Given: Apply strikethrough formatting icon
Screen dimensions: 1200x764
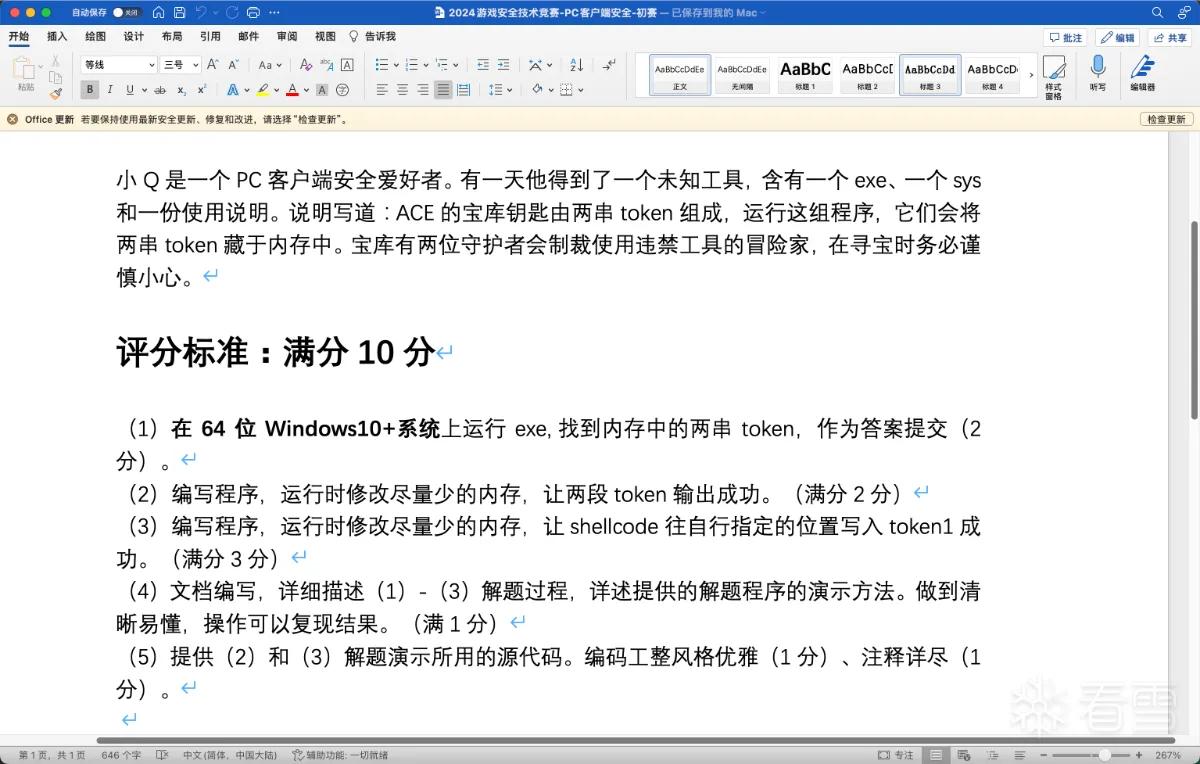Looking at the screenshot, I should (x=160, y=90).
